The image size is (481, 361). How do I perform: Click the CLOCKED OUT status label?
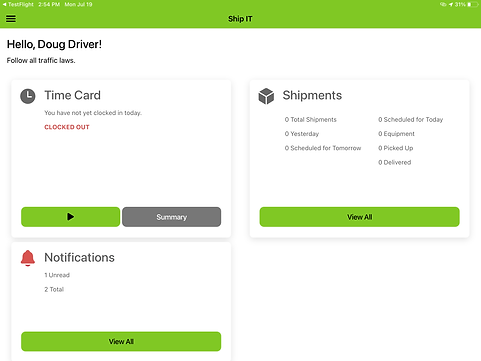coord(67,127)
